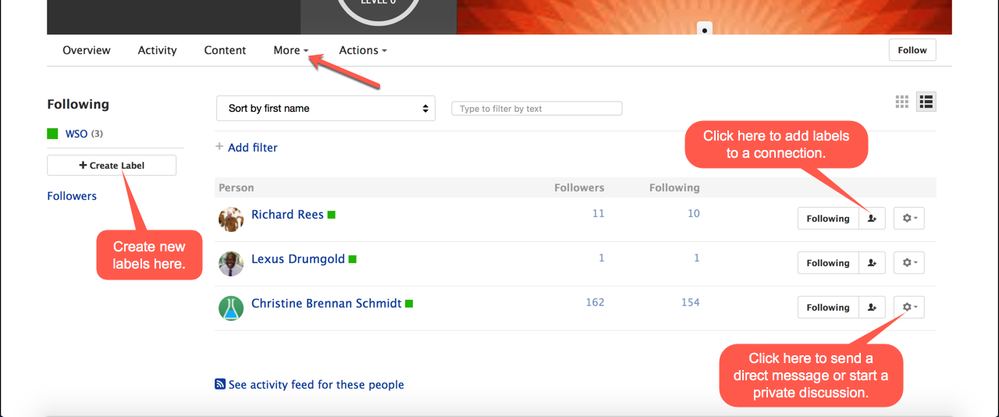Switch to list view icon
Screen dimensions: 999x417
coord(926,102)
